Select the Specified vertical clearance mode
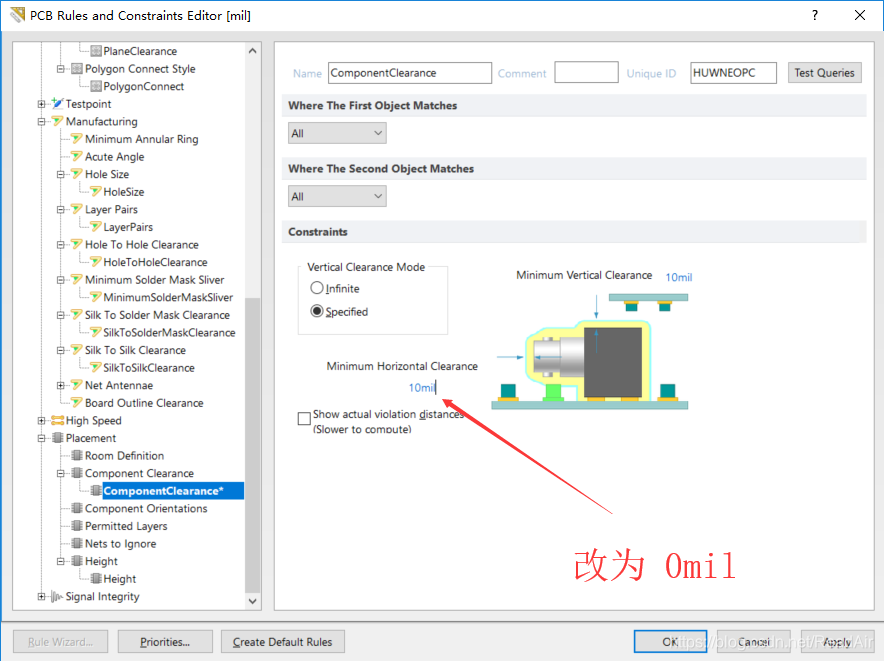 click(x=317, y=311)
